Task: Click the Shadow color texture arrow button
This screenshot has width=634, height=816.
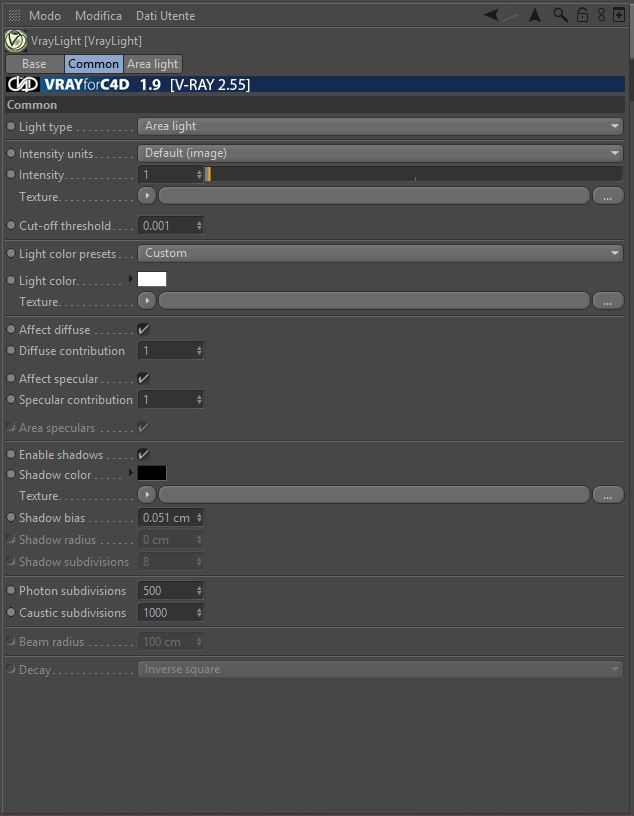Action: pyautogui.click(x=147, y=494)
